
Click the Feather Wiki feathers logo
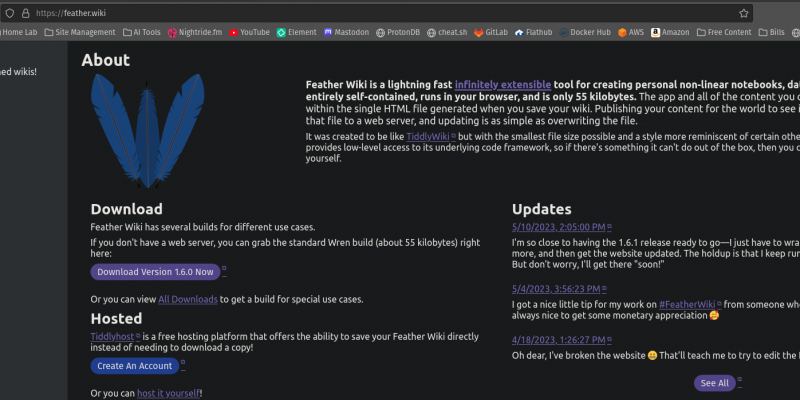click(147, 130)
